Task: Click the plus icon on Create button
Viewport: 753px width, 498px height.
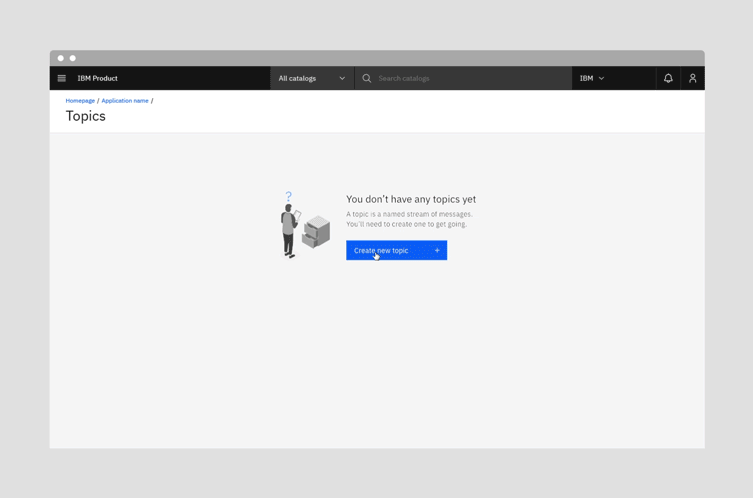Action: pyautogui.click(x=437, y=250)
